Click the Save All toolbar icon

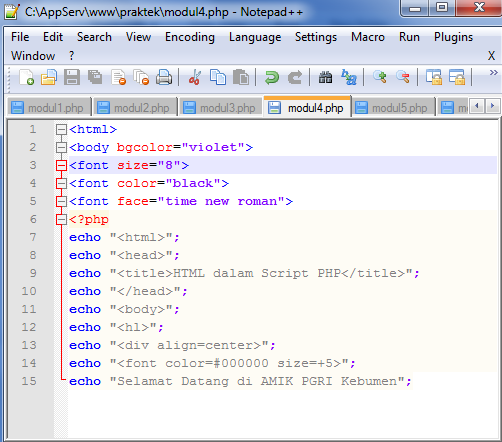[95, 77]
